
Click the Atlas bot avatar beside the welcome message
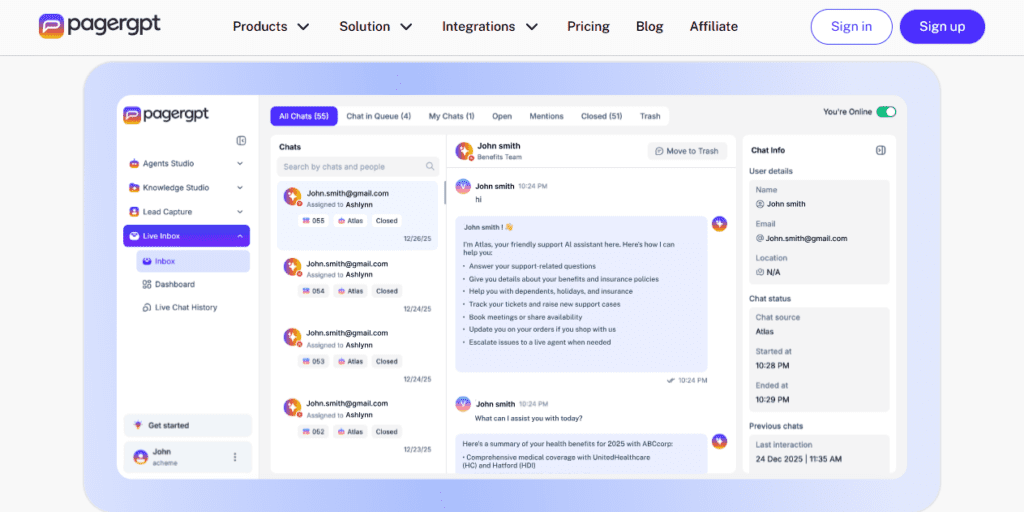[719, 224]
